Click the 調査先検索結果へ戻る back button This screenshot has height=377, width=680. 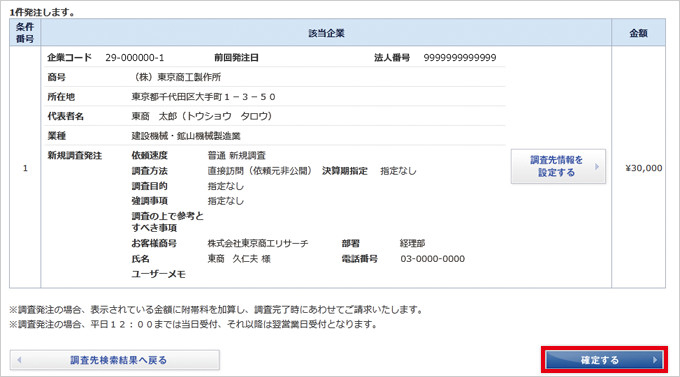pyautogui.click(x=115, y=360)
